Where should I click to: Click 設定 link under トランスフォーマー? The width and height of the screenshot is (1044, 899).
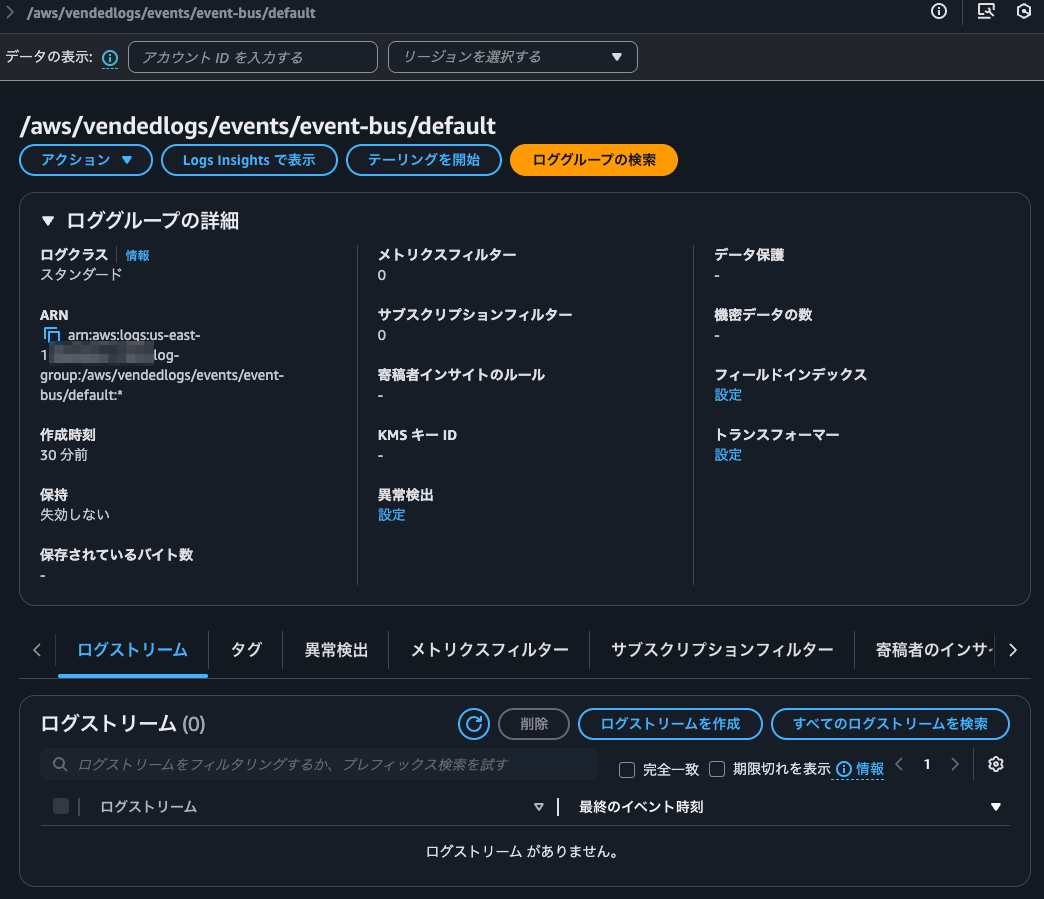(x=728, y=455)
